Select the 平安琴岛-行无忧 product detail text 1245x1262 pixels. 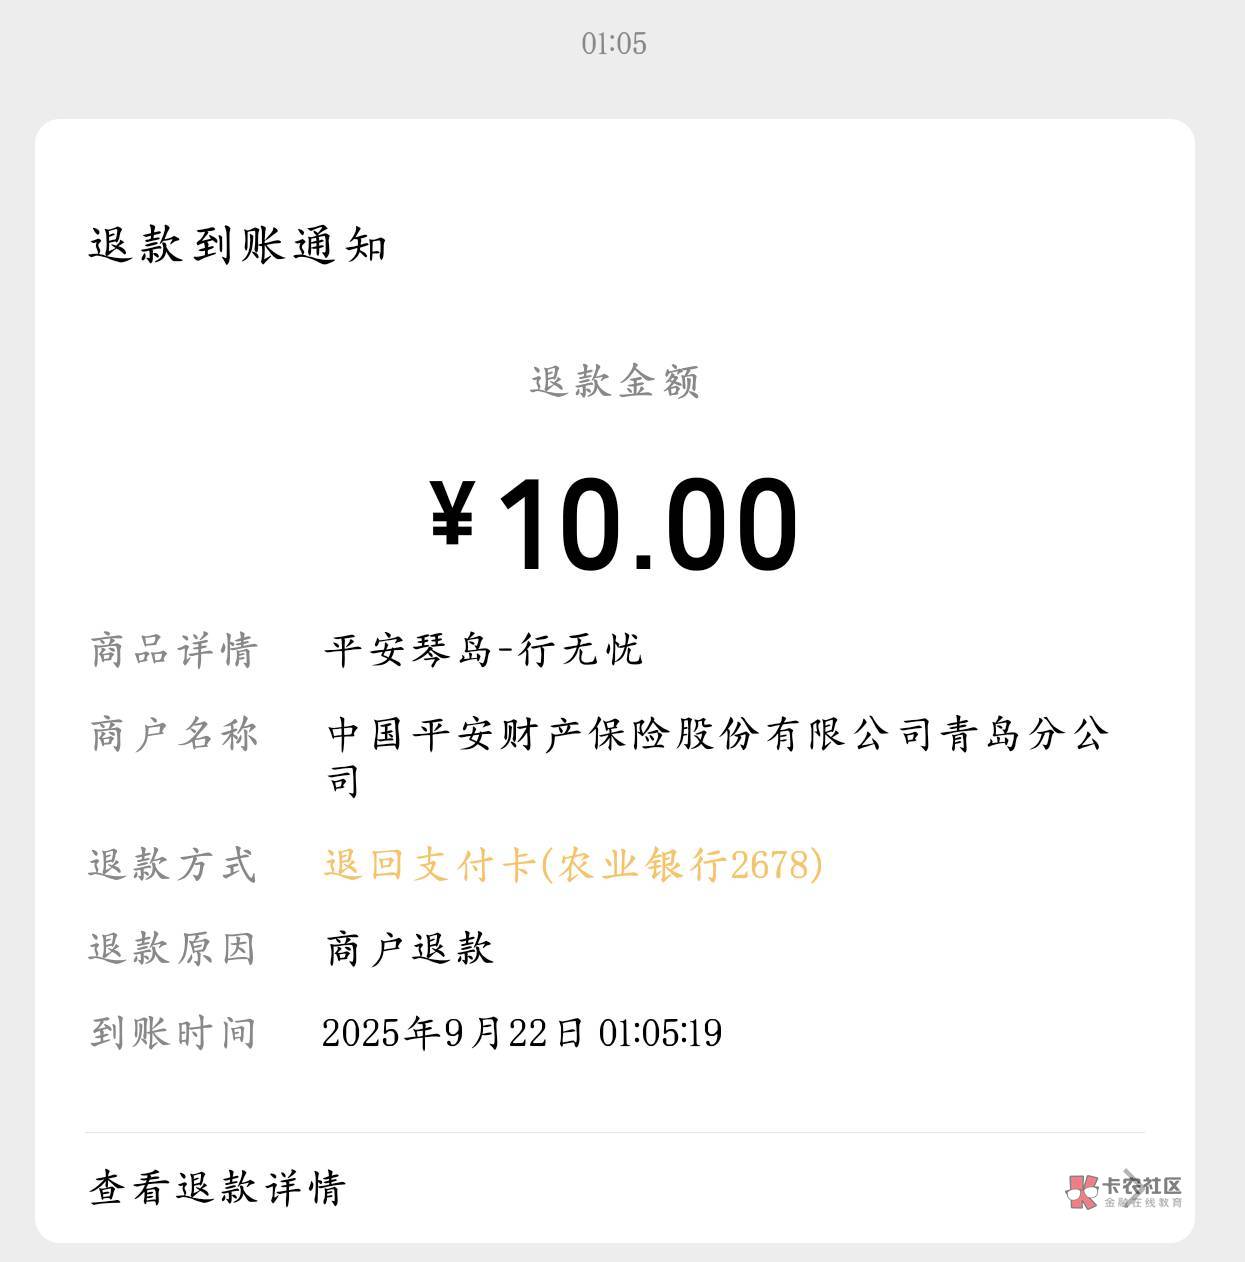pos(482,651)
